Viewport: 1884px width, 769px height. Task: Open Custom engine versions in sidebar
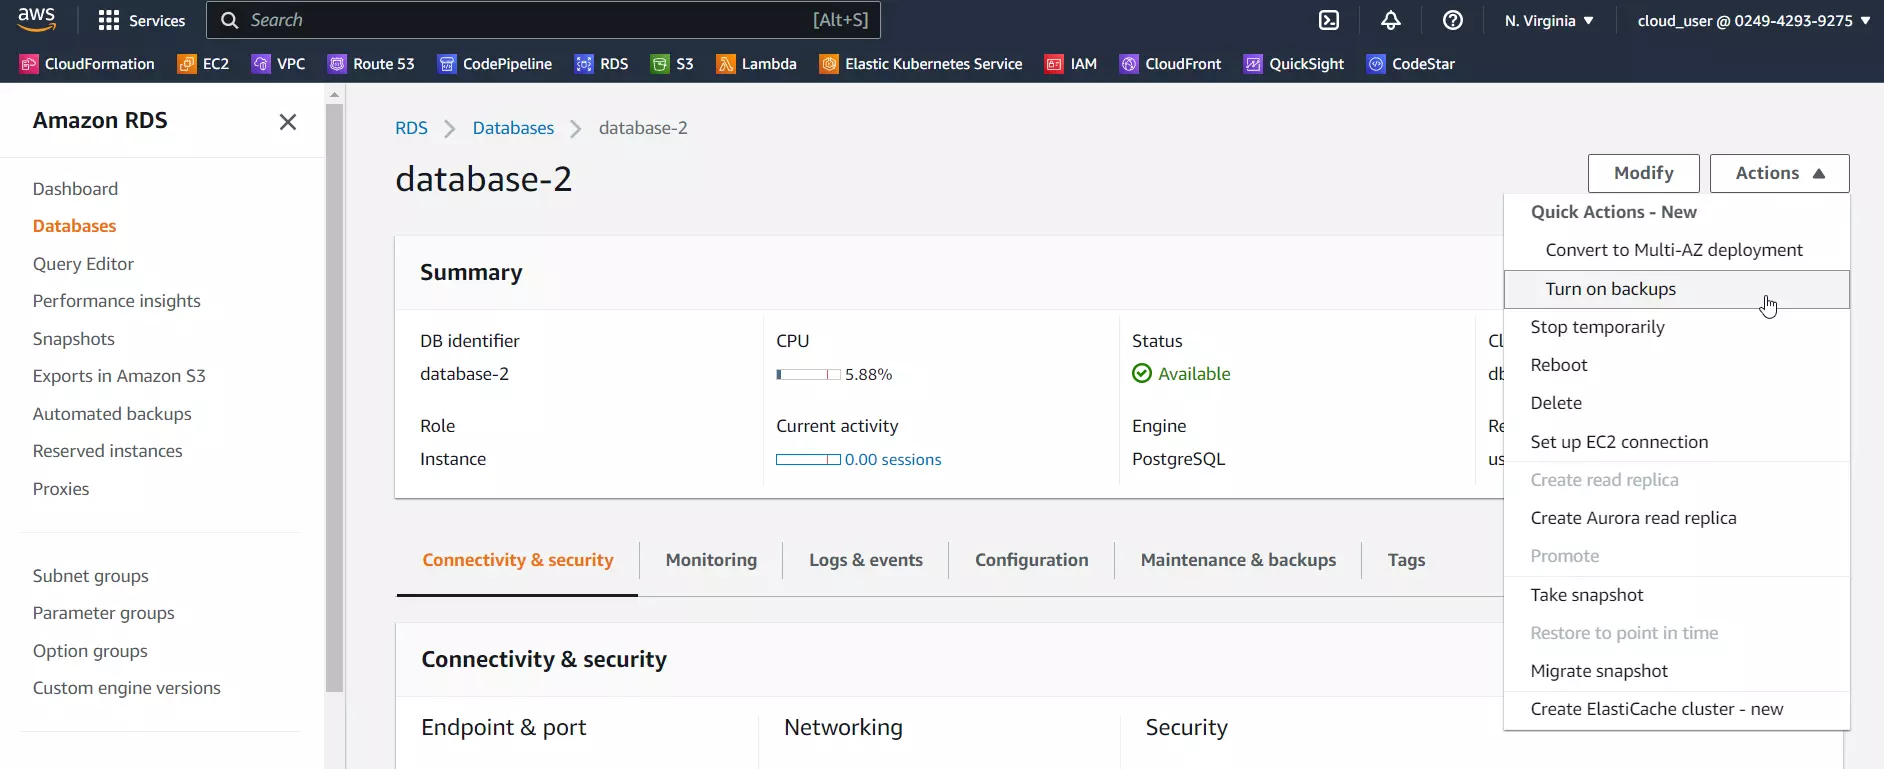[x=126, y=688]
